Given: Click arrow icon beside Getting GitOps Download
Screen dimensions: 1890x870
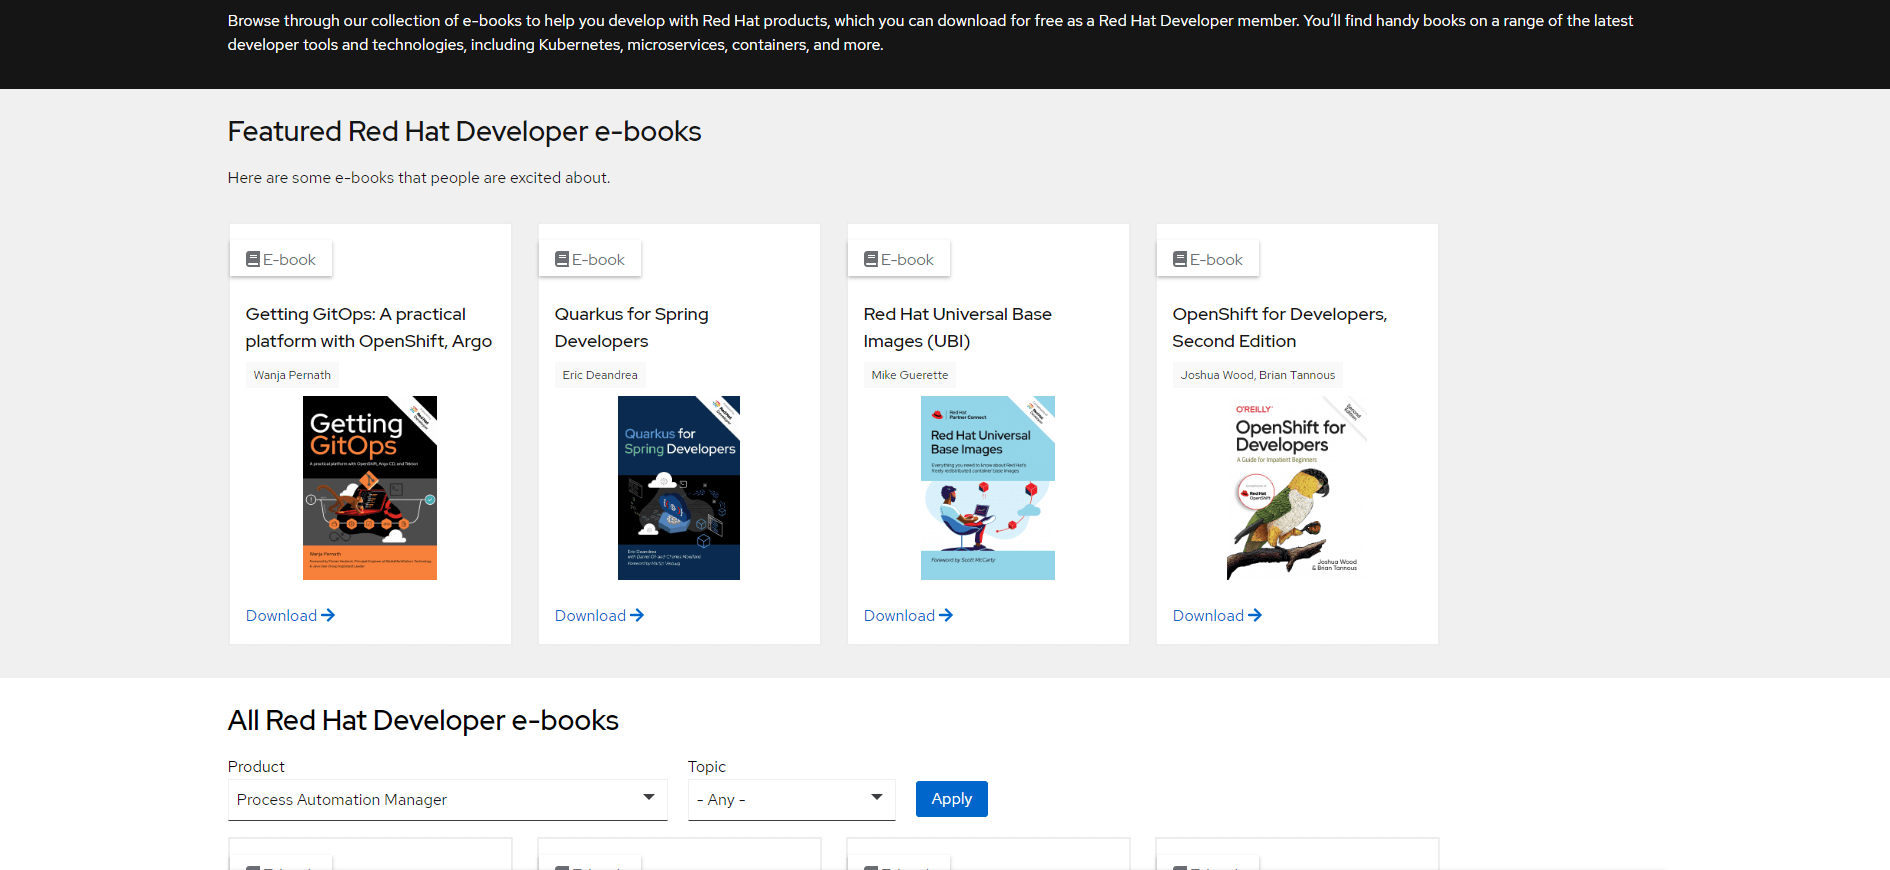Looking at the screenshot, I should (x=328, y=616).
